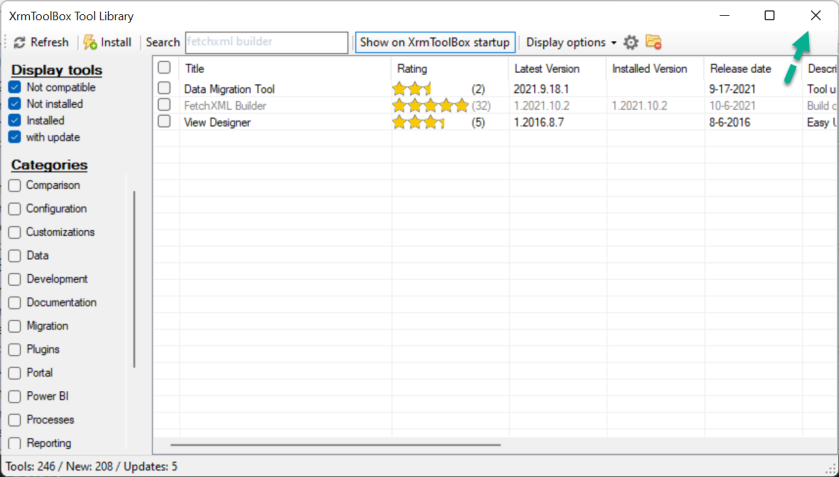Sort by Latest Version column header
839x477 pixels.
tap(558, 69)
